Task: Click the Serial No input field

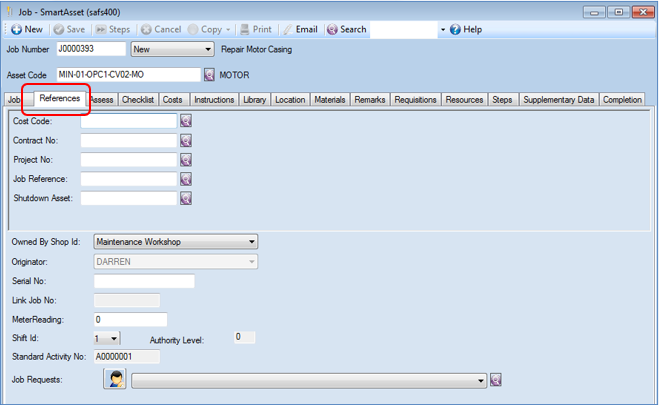Action: click(x=144, y=281)
